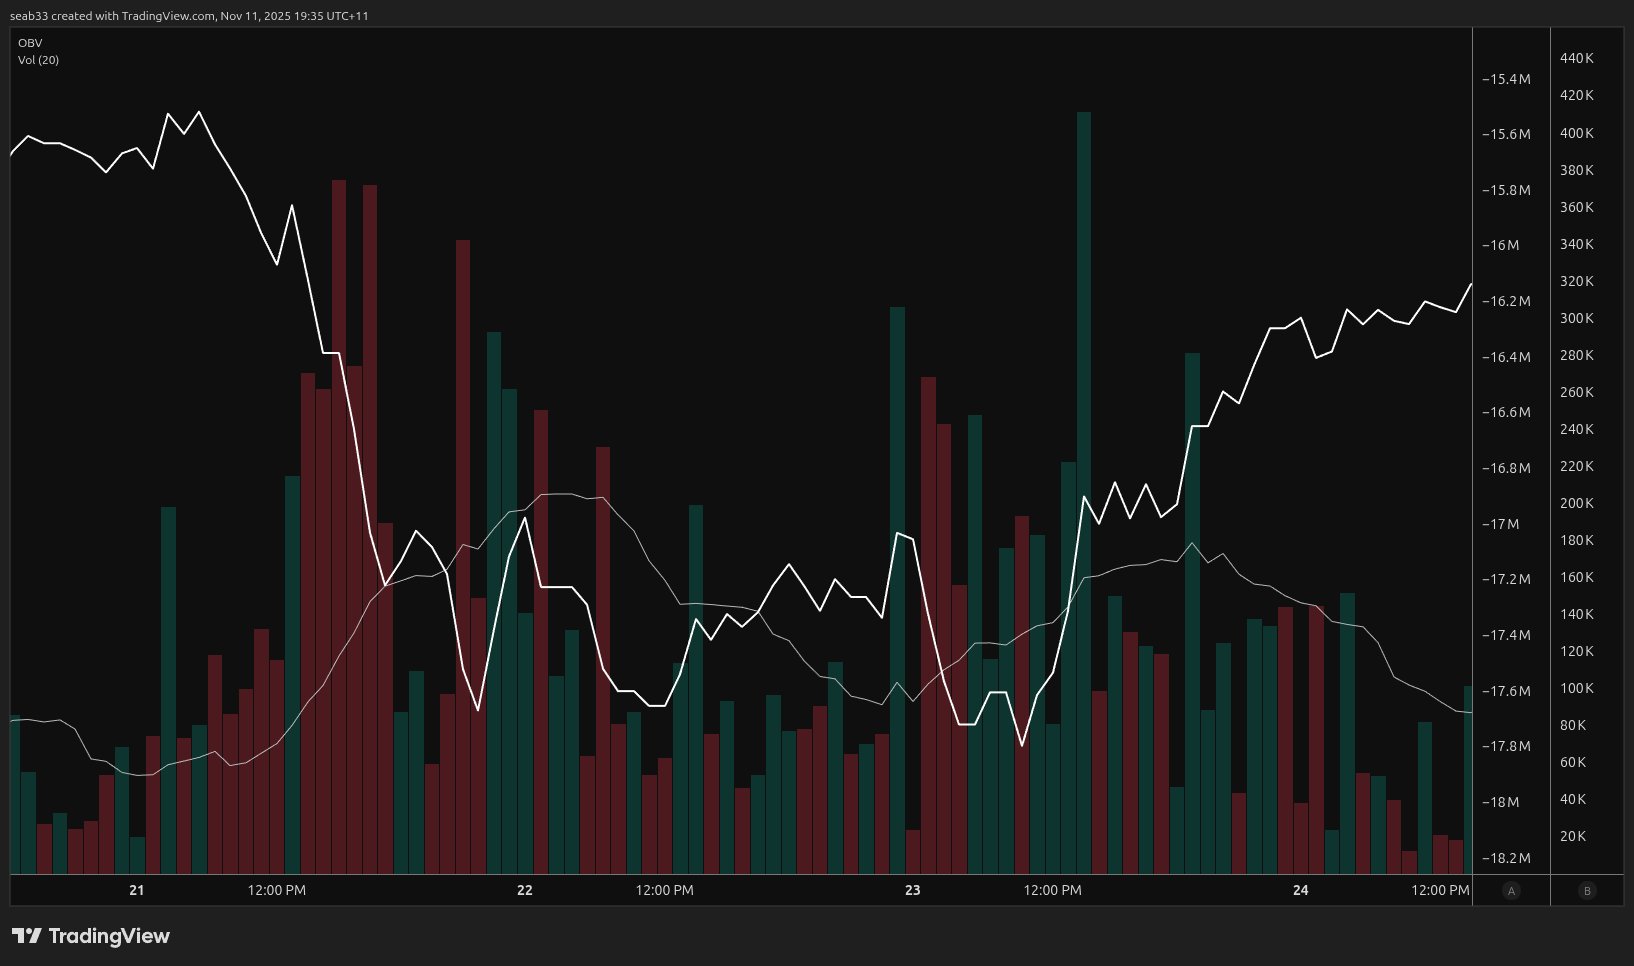Screen dimensions: 1634x966
Task: Click date label 21 on time axis
Action: click(x=137, y=890)
